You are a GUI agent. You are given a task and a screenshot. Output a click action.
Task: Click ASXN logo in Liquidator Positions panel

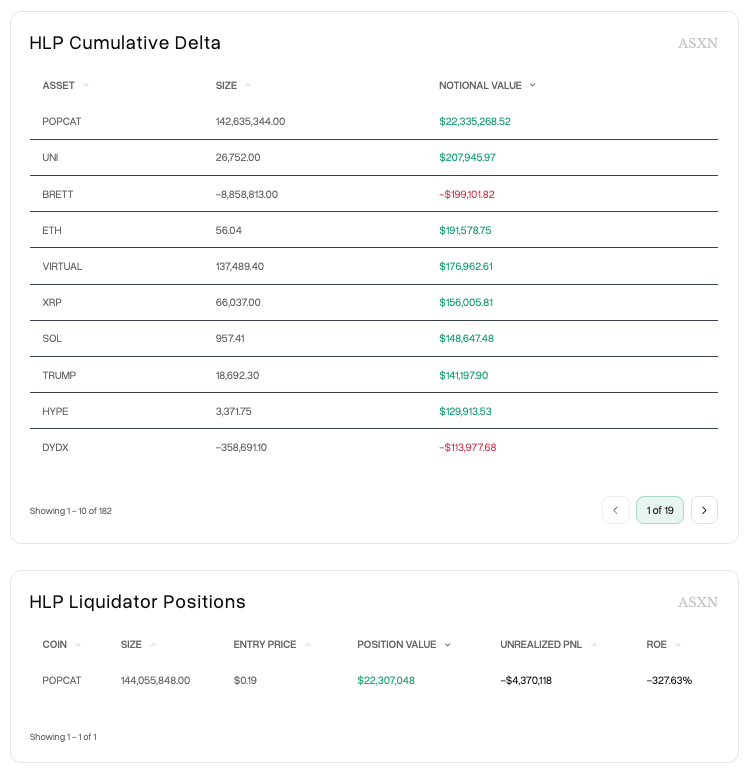[697, 602]
